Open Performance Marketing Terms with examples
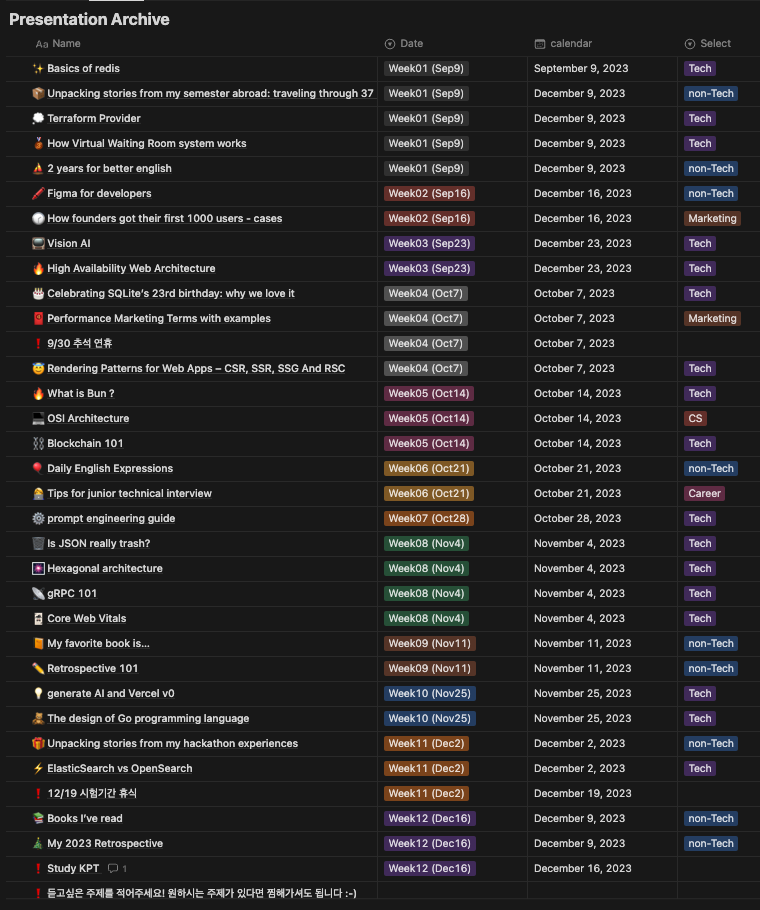 (159, 318)
